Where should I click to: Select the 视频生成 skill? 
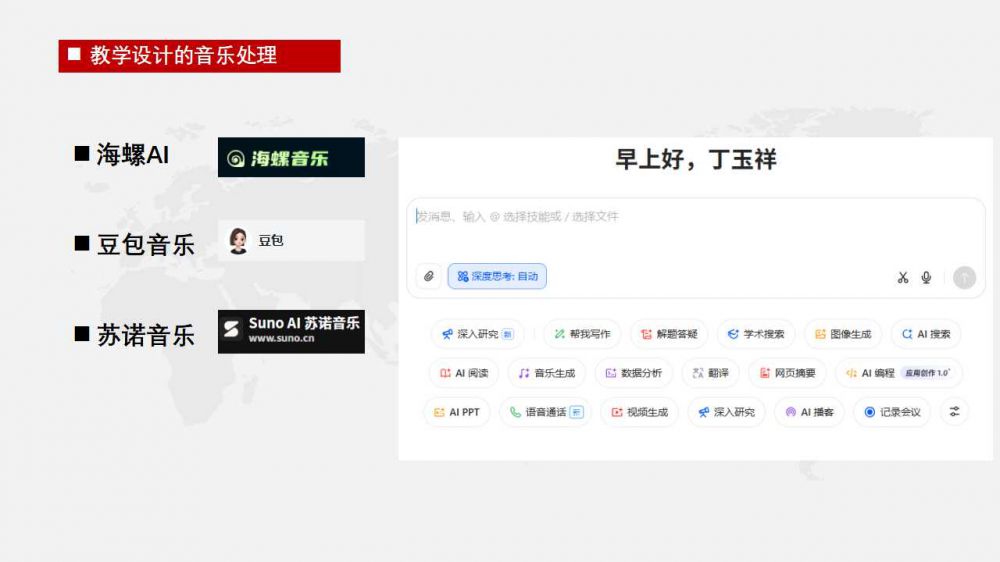coord(639,412)
